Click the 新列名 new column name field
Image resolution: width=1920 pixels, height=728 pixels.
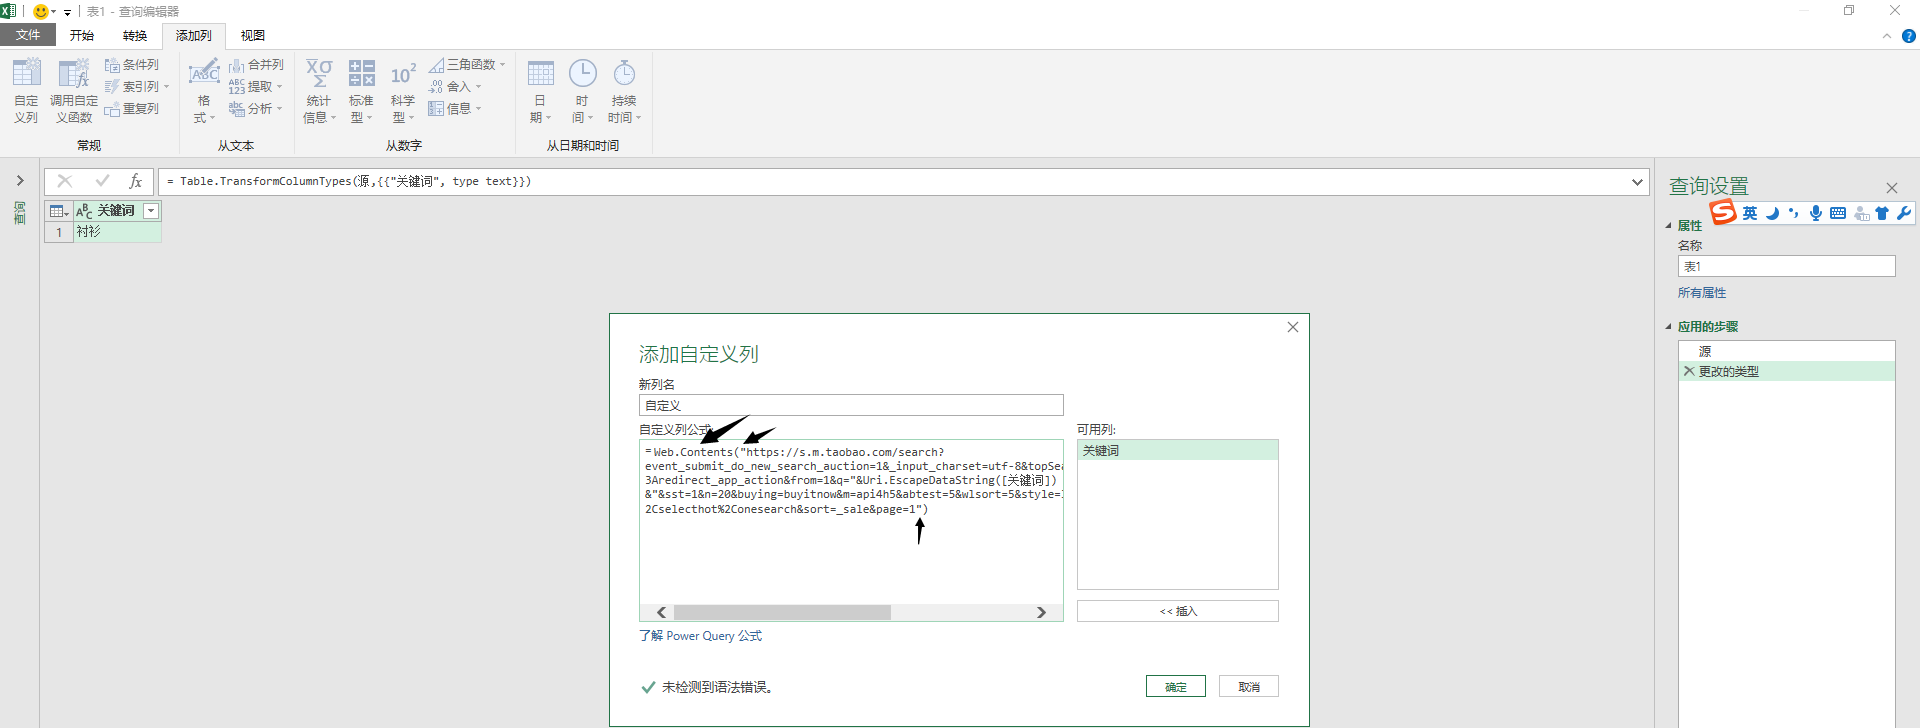click(x=851, y=405)
